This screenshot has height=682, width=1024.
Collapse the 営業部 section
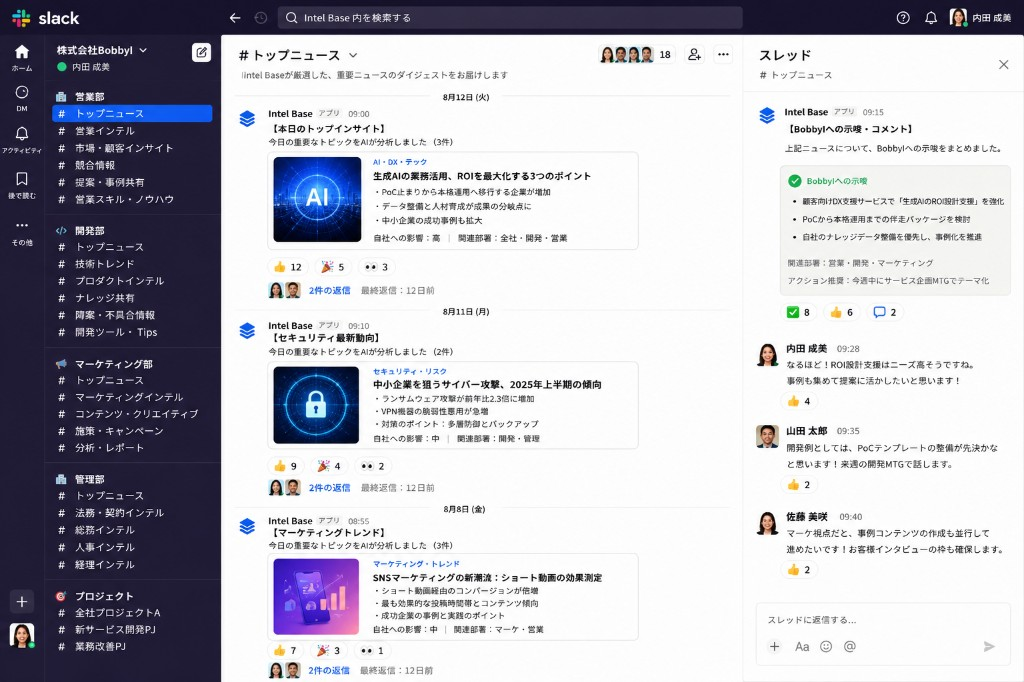pos(89,97)
